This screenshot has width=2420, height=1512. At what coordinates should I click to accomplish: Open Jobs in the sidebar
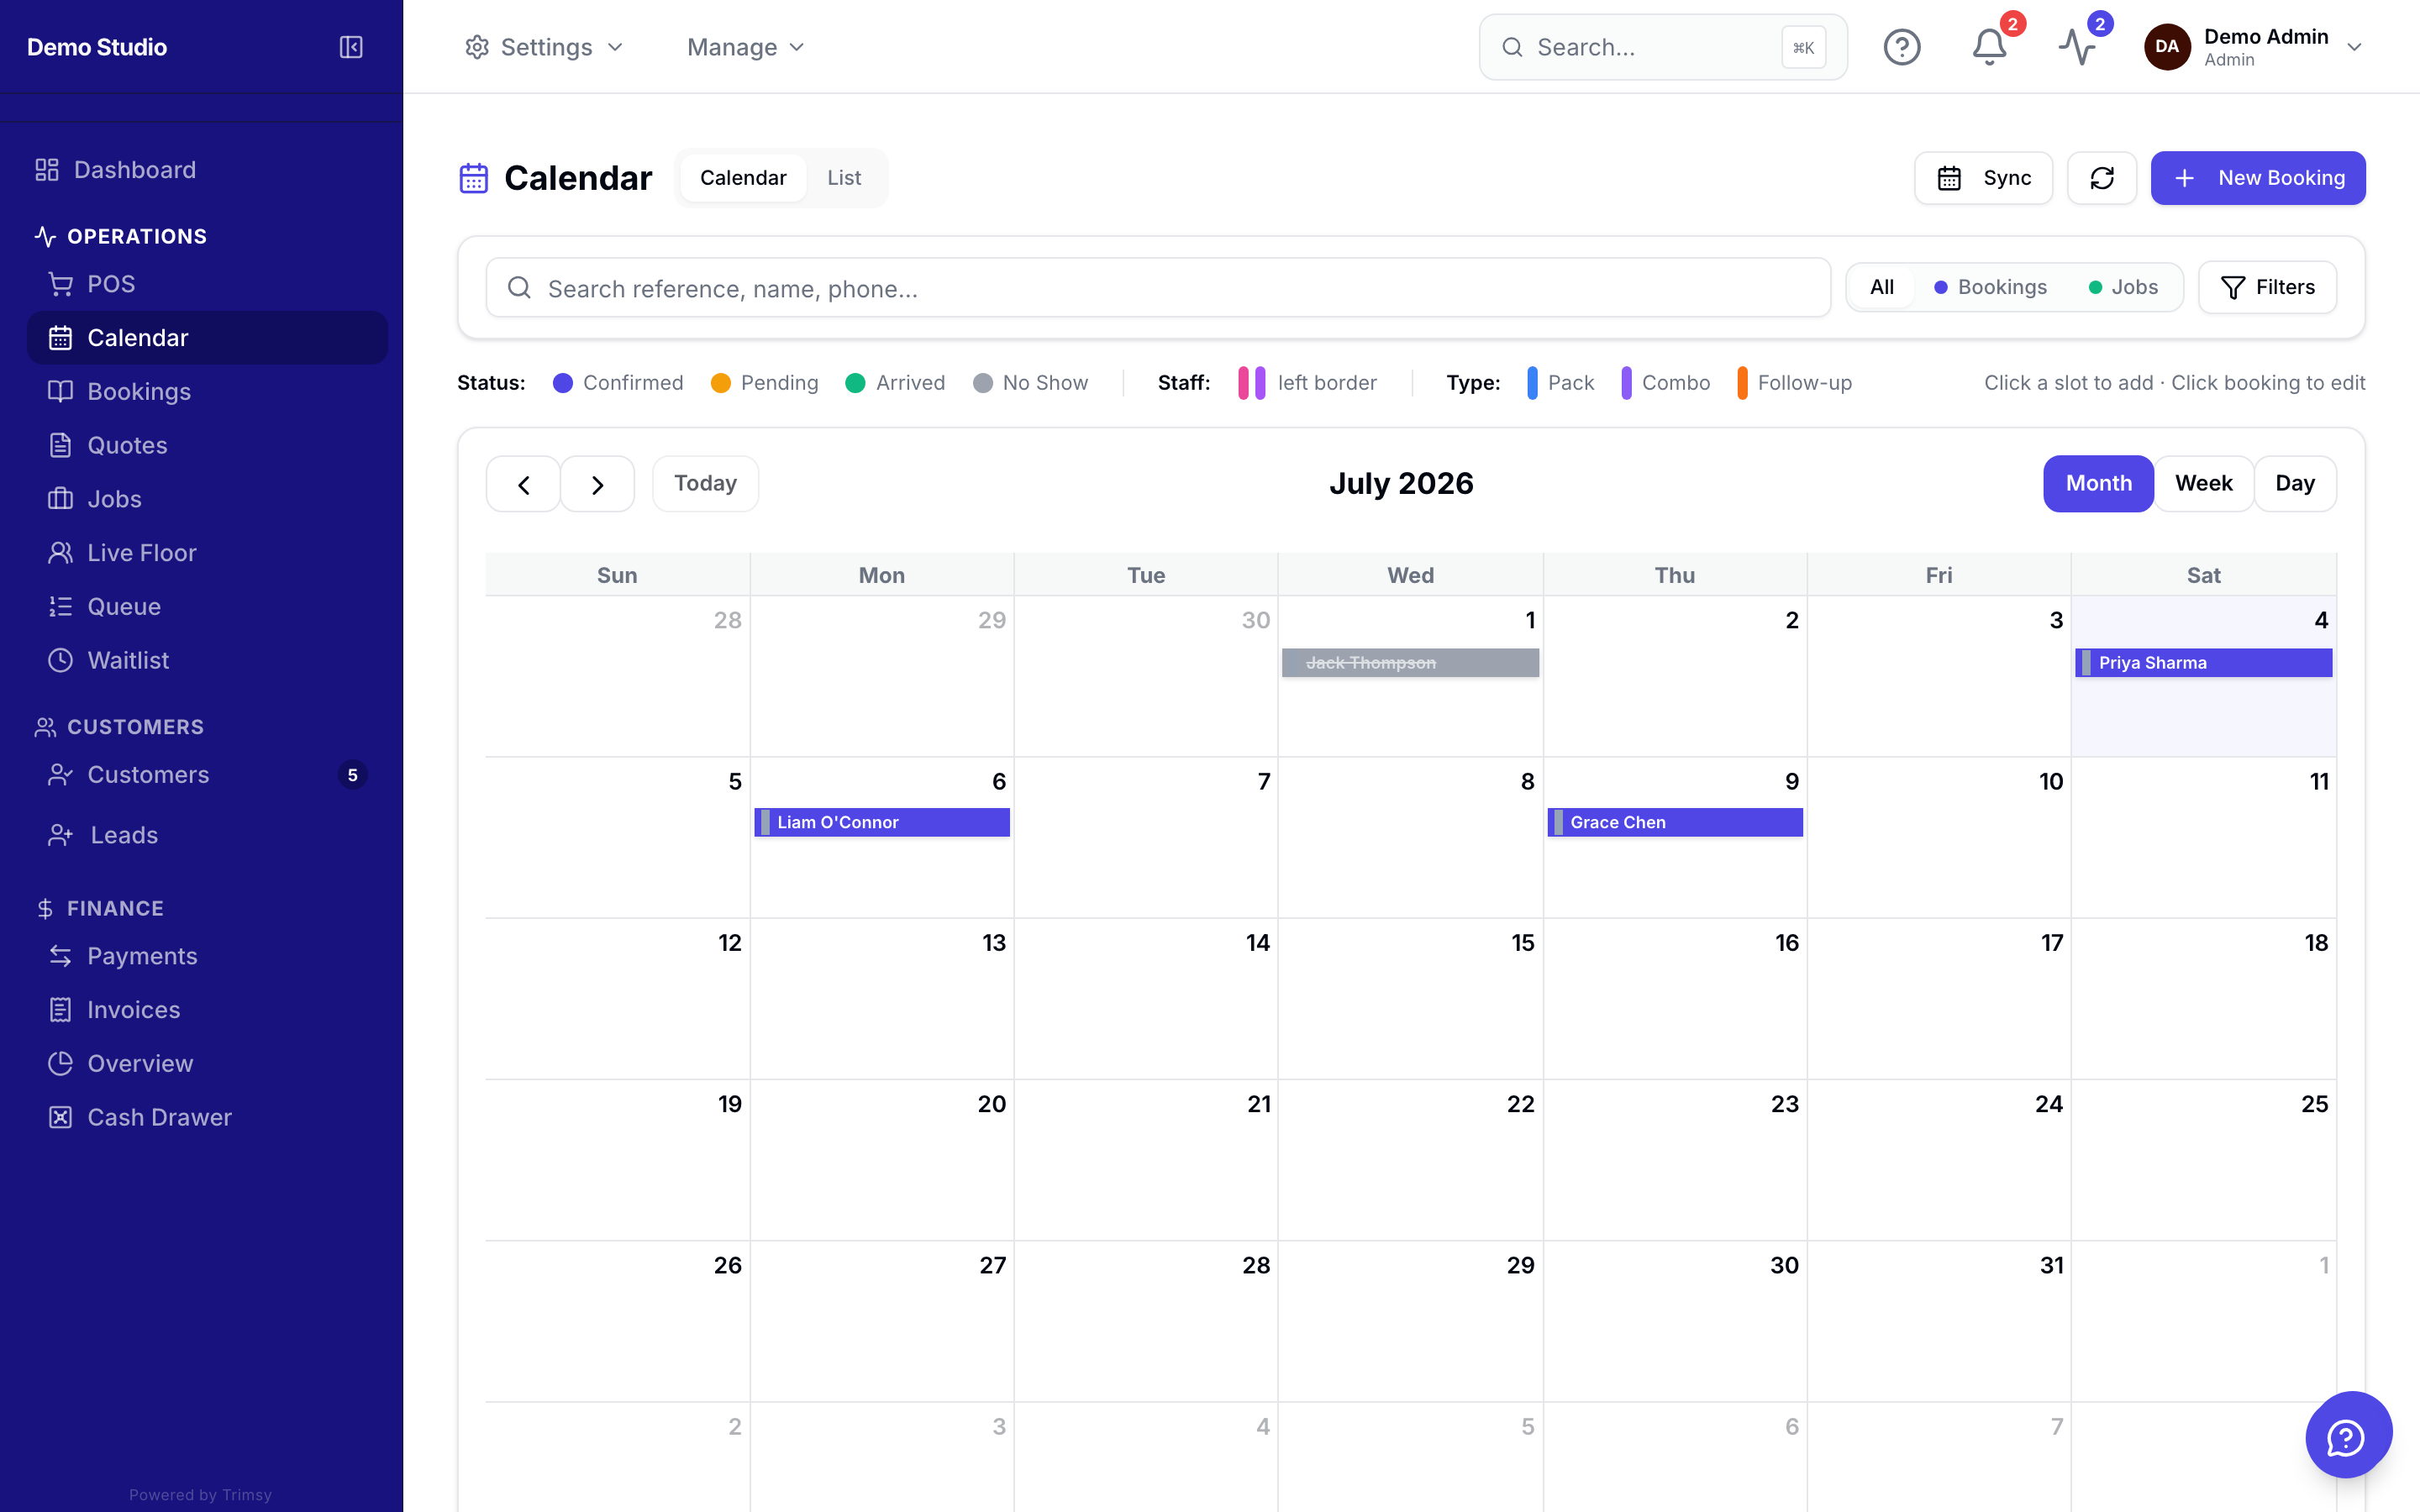tap(207, 499)
